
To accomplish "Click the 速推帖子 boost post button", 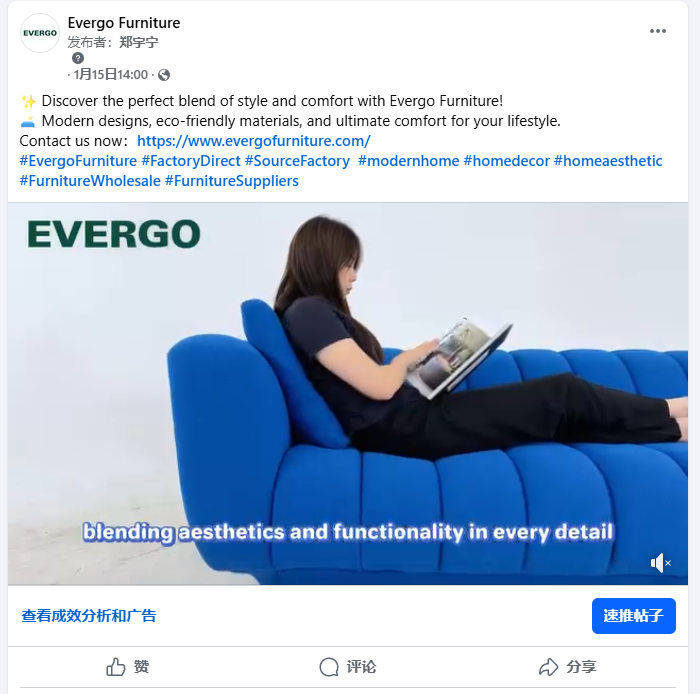I will coord(633,616).
